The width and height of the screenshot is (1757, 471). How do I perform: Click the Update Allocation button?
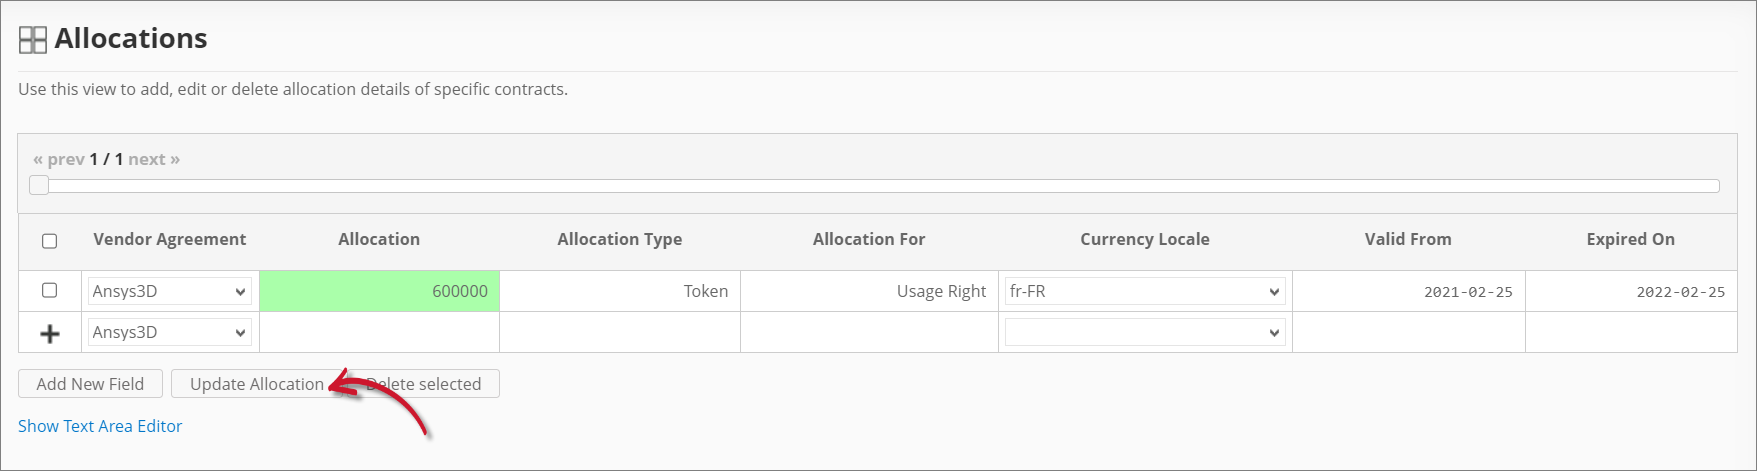coord(257,384)
